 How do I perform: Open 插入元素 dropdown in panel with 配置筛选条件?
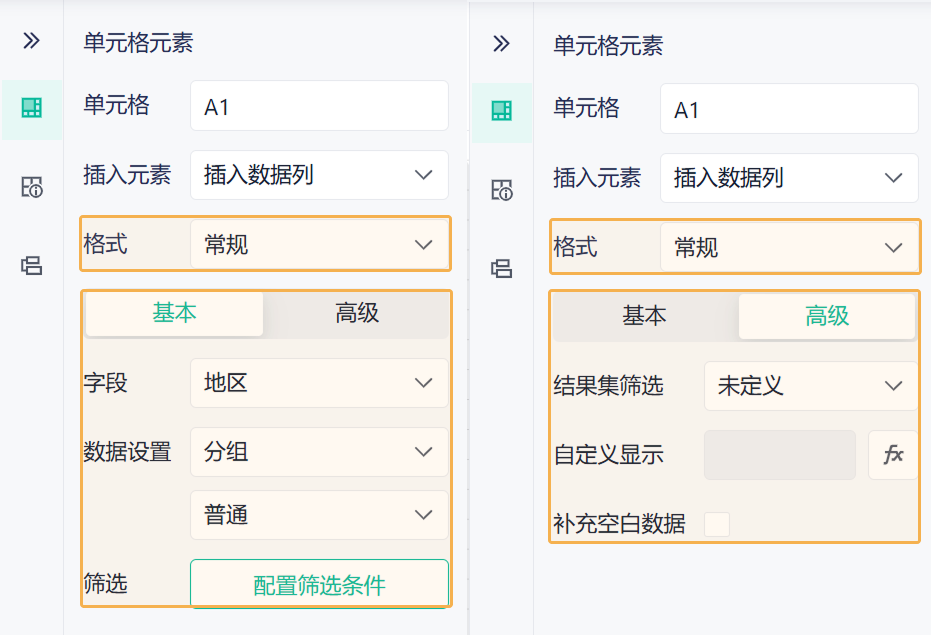pos(319,176)
